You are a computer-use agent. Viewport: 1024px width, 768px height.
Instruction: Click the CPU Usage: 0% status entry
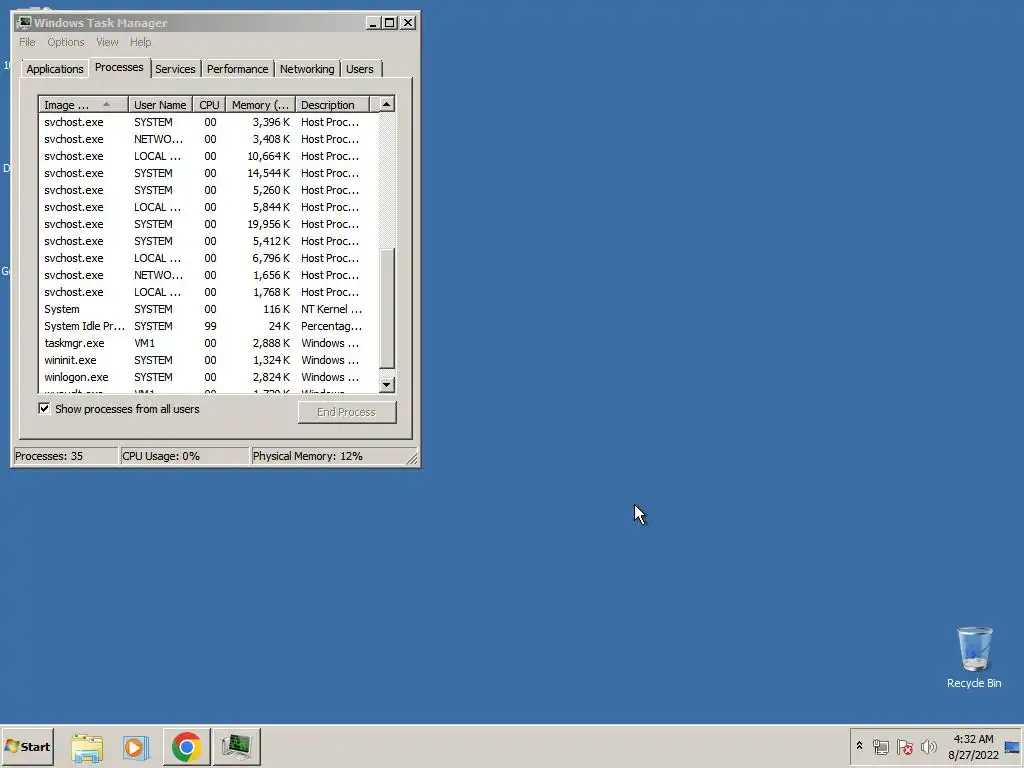[x=185, y=456]
